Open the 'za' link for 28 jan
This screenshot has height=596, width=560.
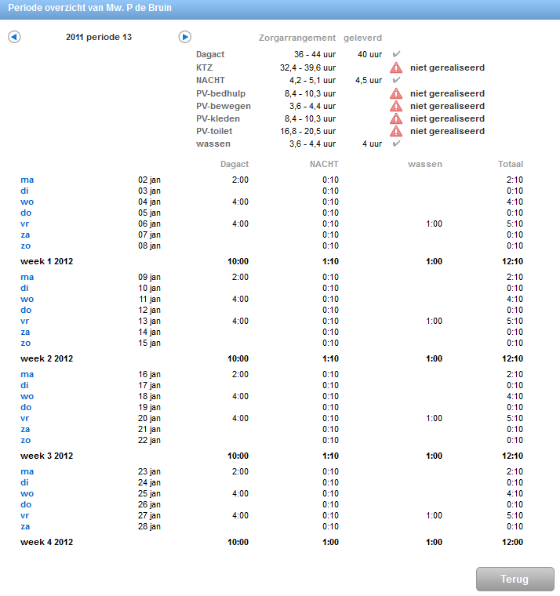pyautogui.click(x=25, y=526)
